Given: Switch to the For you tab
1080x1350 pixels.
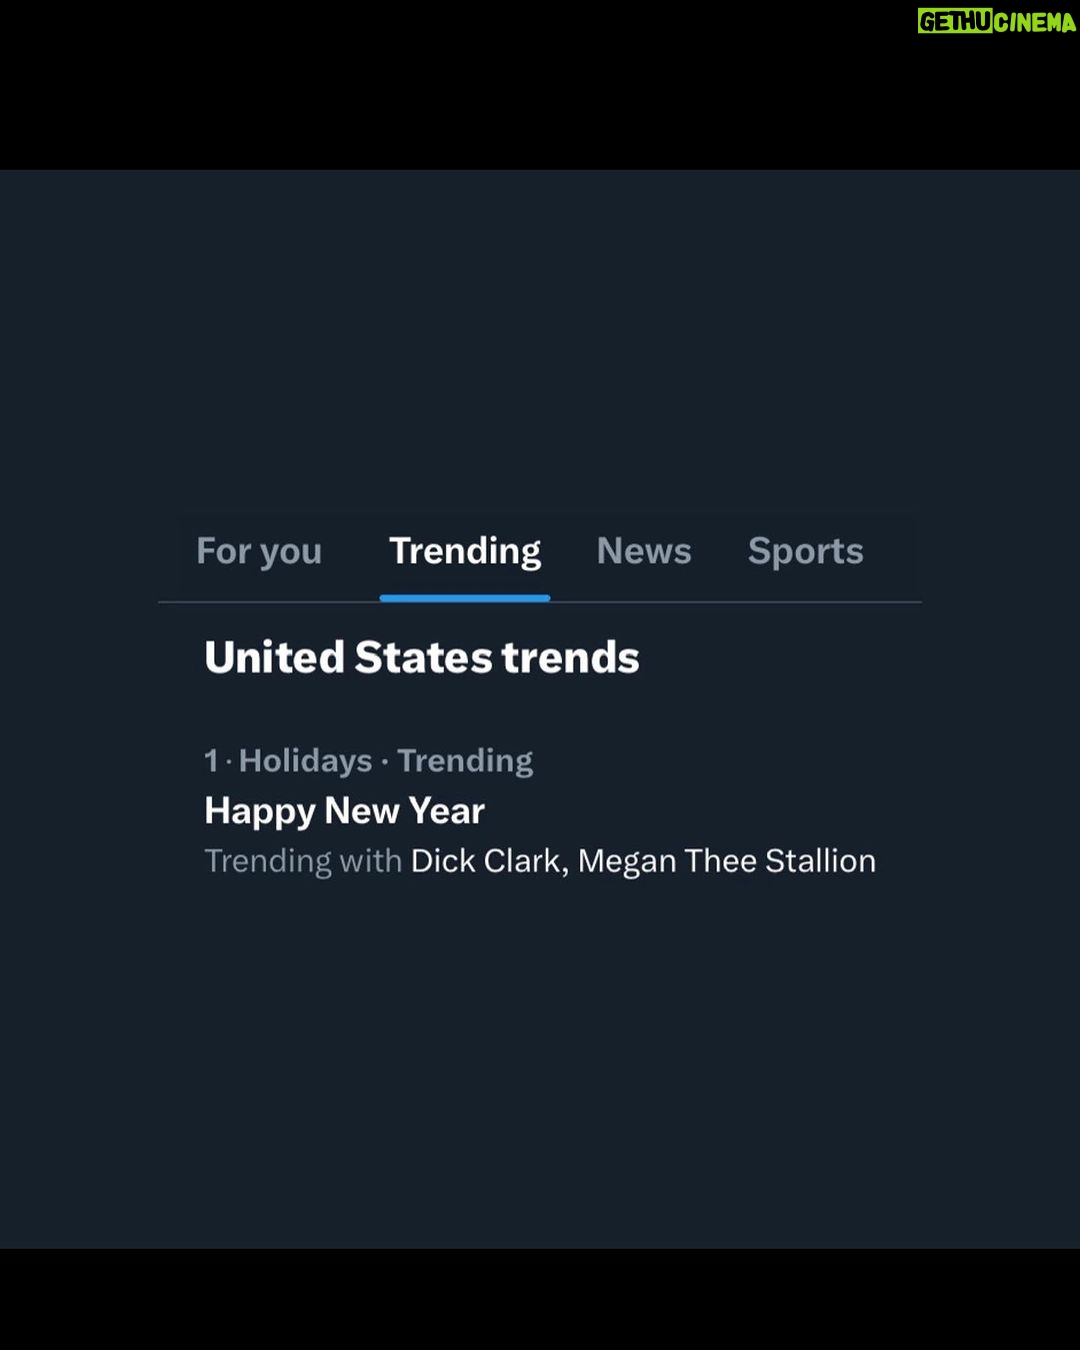Looking at the screenshot, I should click(259, 552).
